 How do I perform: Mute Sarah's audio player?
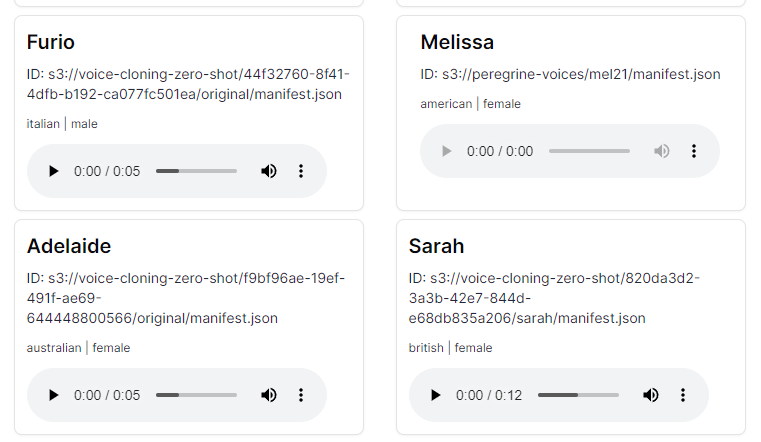coord(650,395)
